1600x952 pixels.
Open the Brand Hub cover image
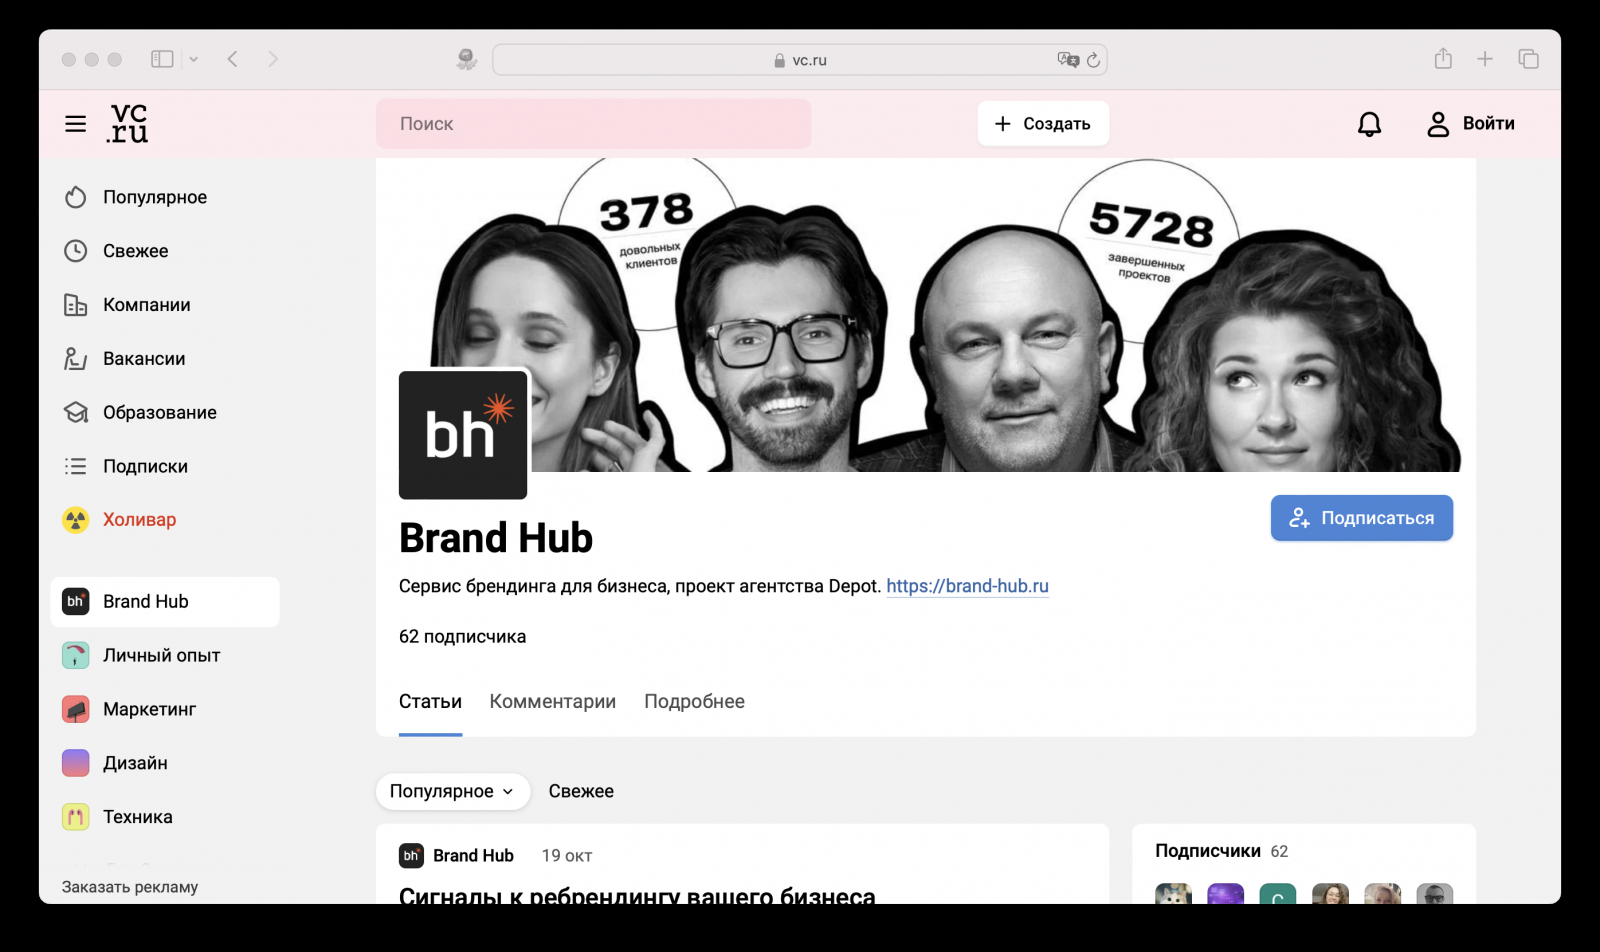pos(926,315)
